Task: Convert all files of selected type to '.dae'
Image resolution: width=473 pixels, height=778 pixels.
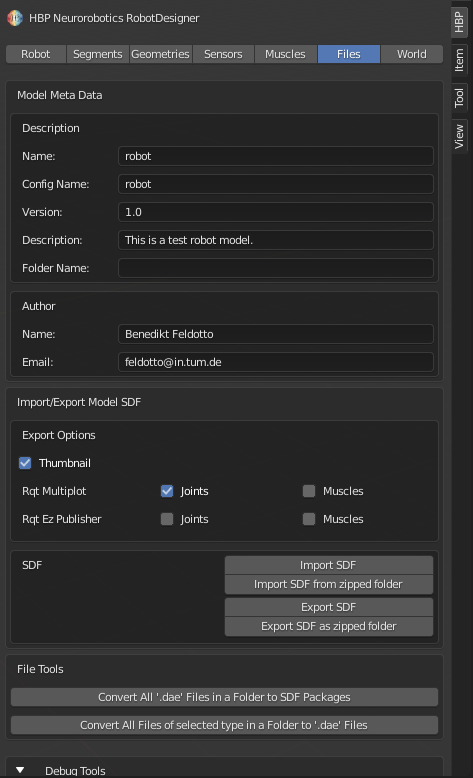Action: (224, 725)
